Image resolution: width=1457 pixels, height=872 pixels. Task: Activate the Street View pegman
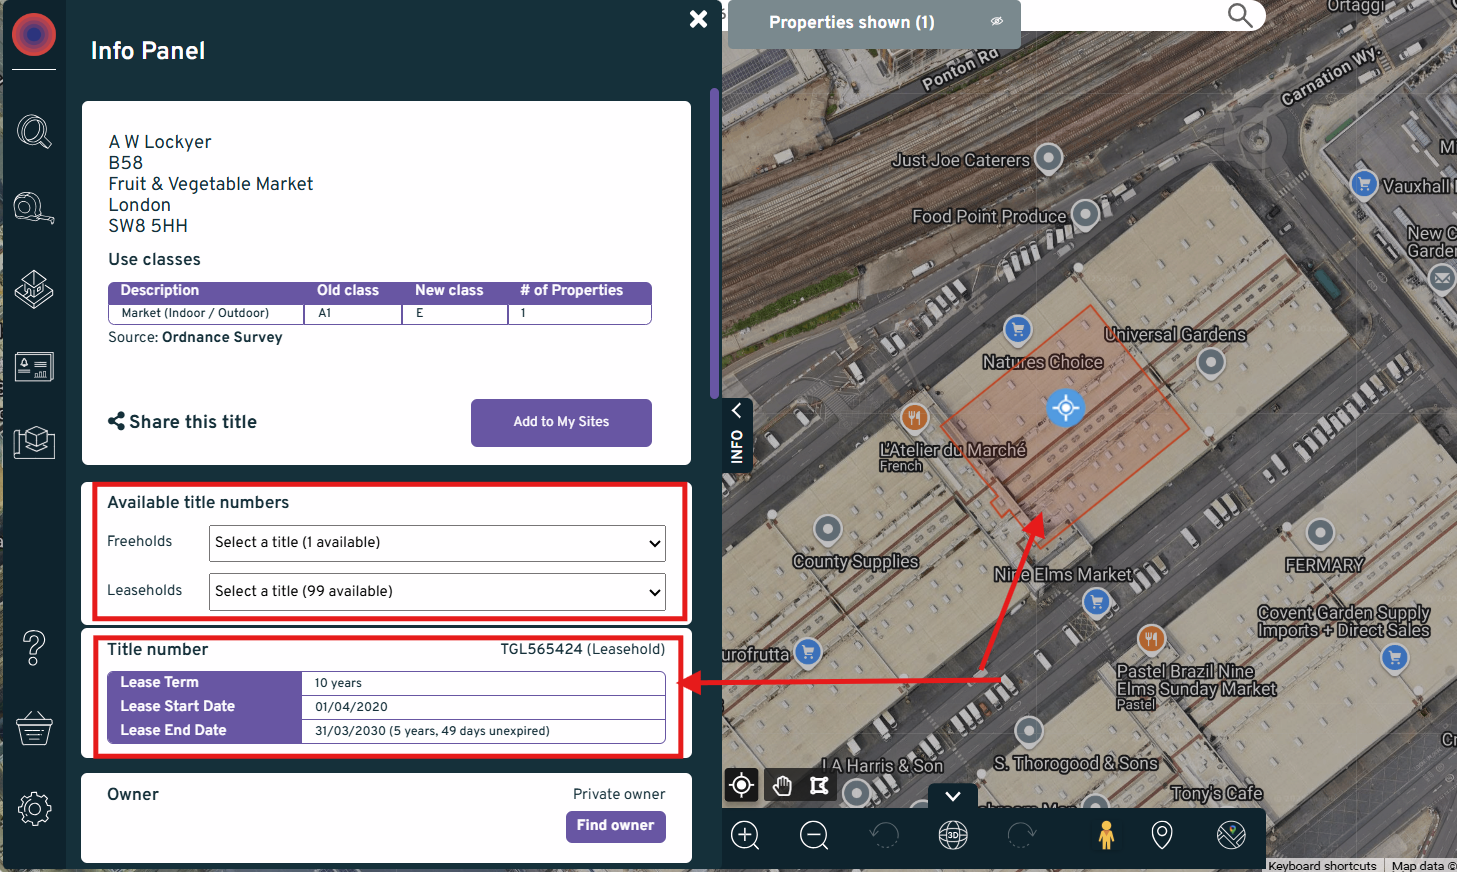point(1106,835)
